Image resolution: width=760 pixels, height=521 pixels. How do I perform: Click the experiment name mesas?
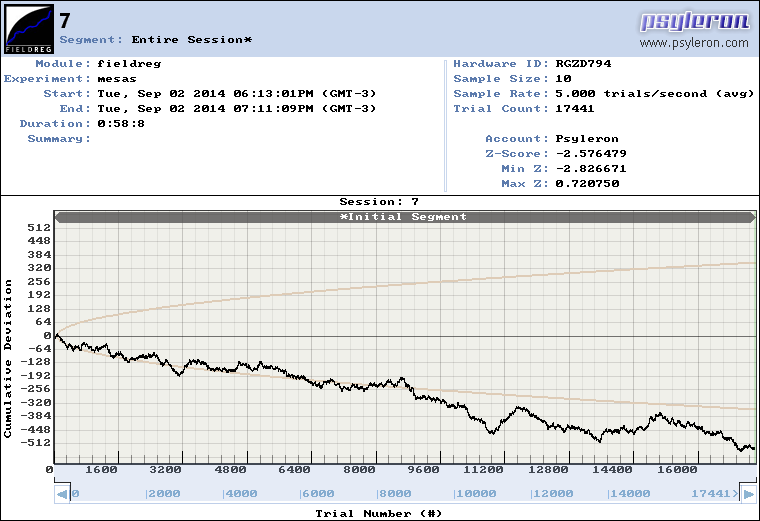(116, 78)
